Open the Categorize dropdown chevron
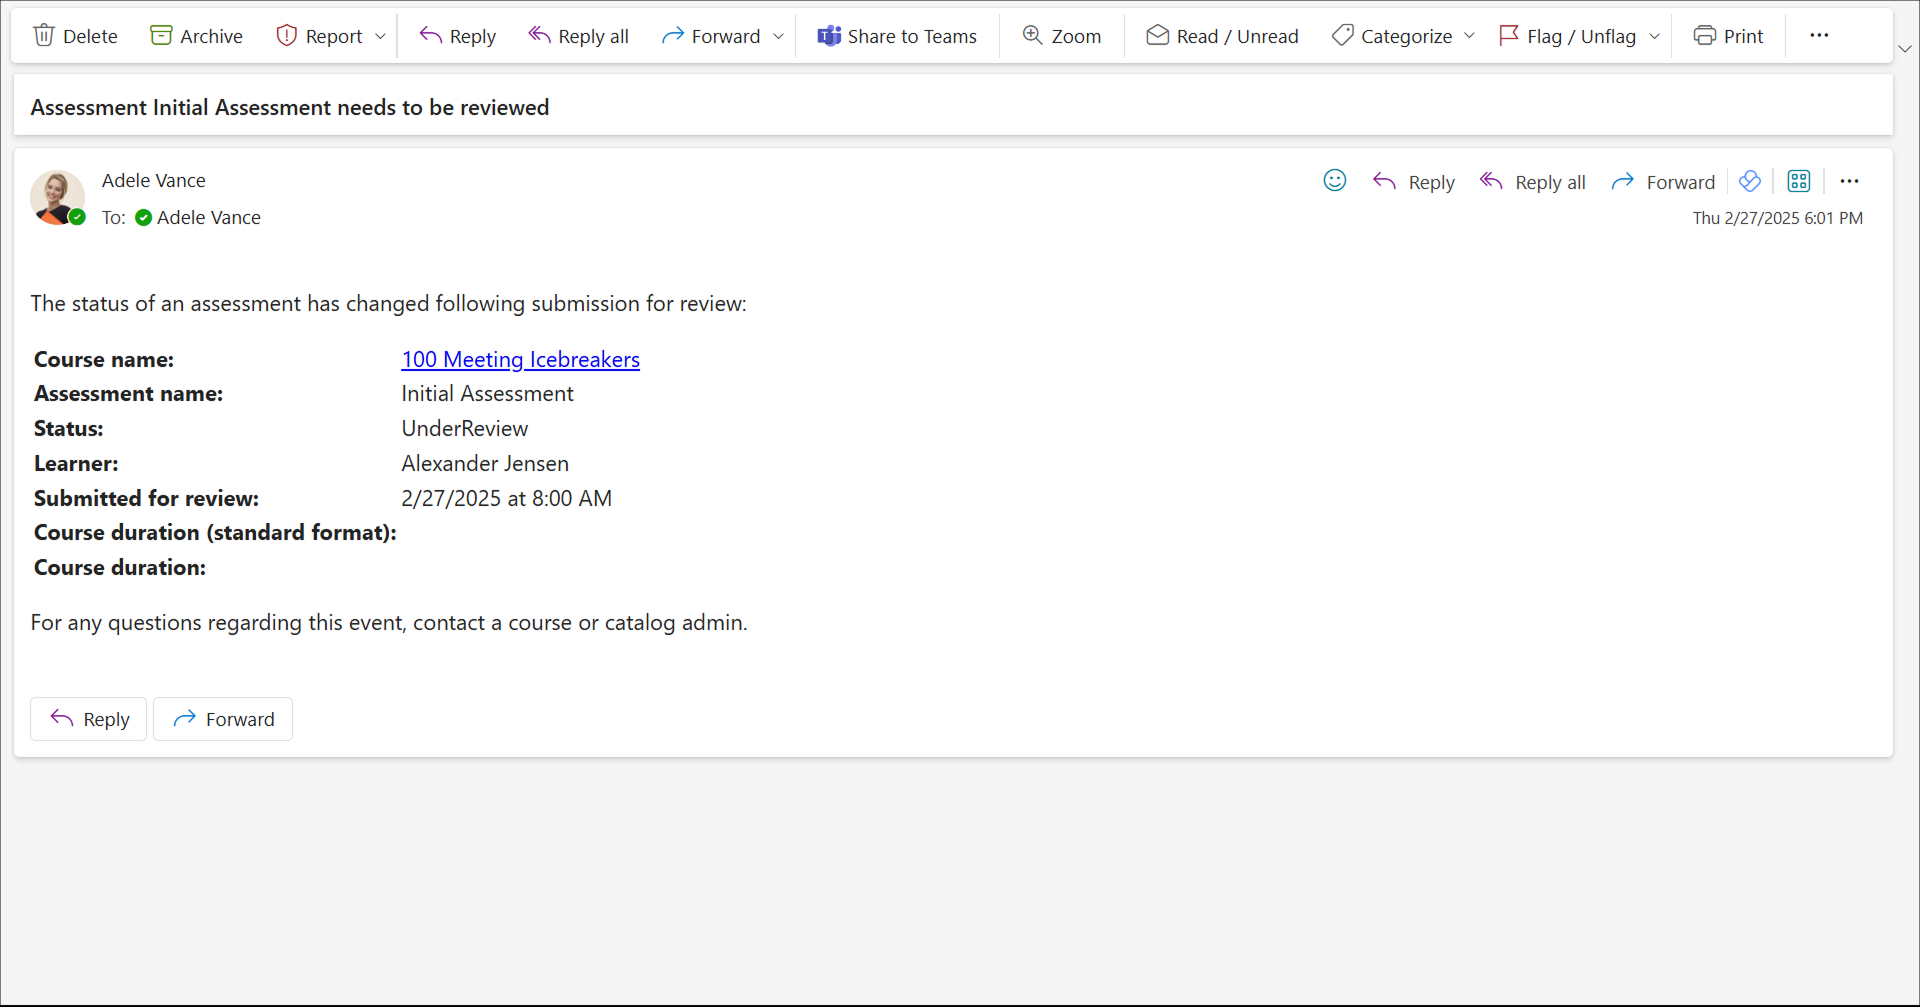The image size is (1920, 1007). (x=1469, y=37)
